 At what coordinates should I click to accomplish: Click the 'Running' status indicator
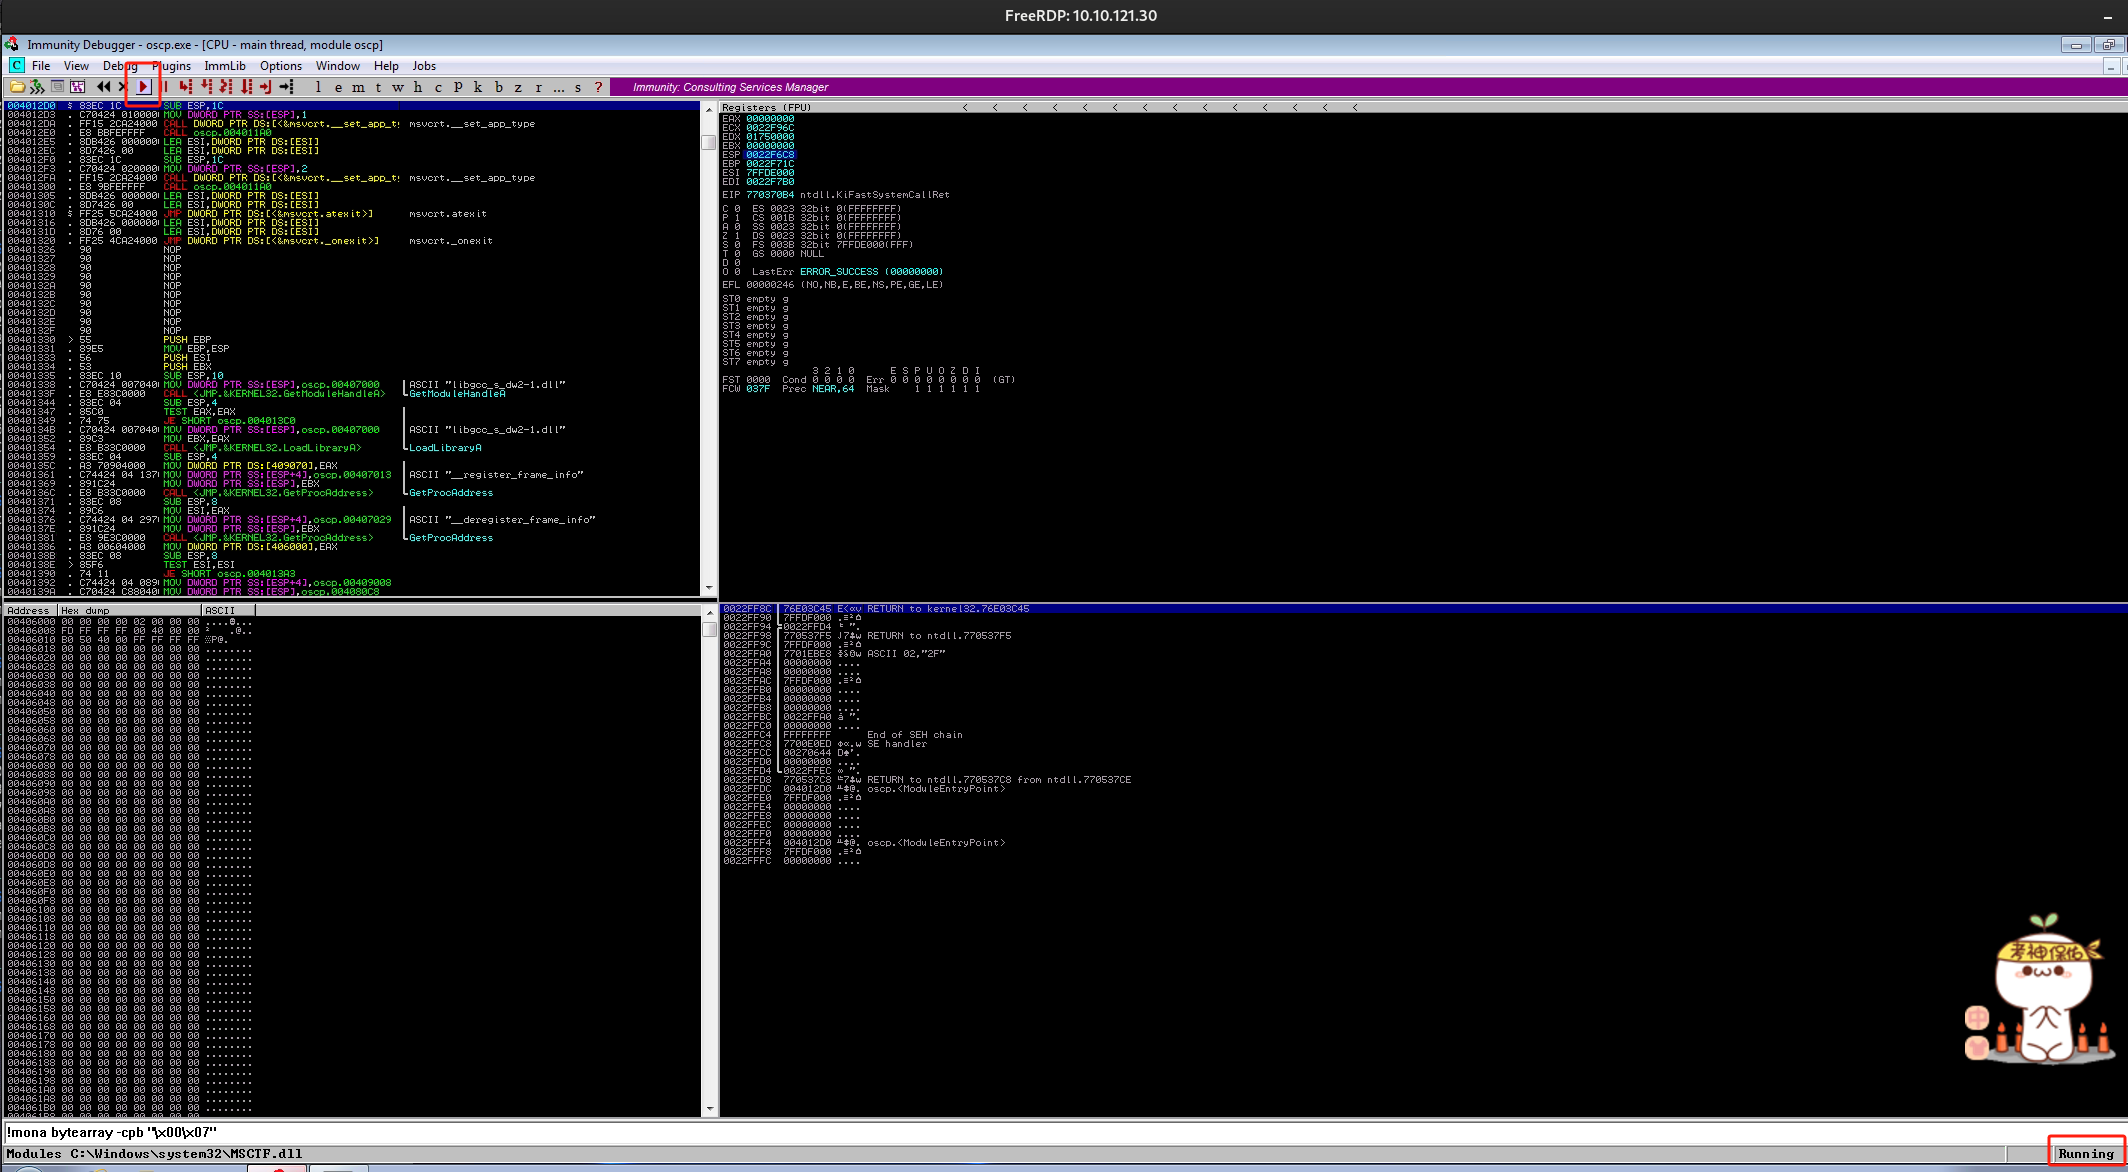click(x=2086, y=1154)
